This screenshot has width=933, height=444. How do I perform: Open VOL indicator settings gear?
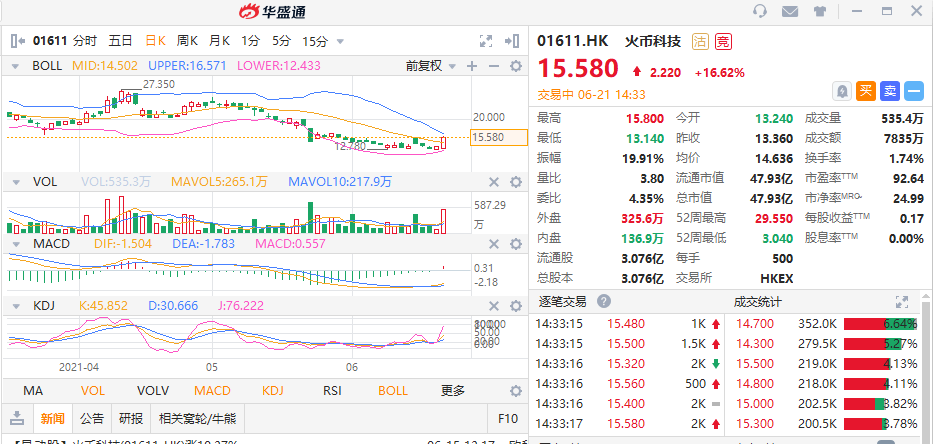tap(516, 182)
